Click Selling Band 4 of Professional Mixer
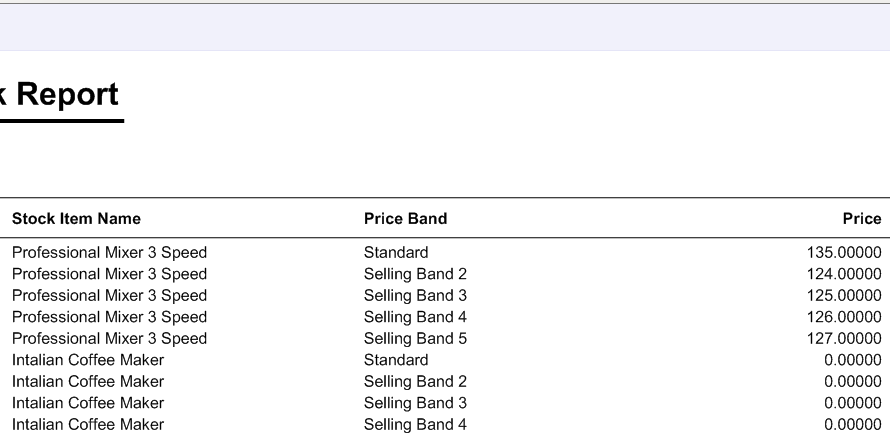The width and height of the screenshot is (890, 438). click(x=415, y=317)
